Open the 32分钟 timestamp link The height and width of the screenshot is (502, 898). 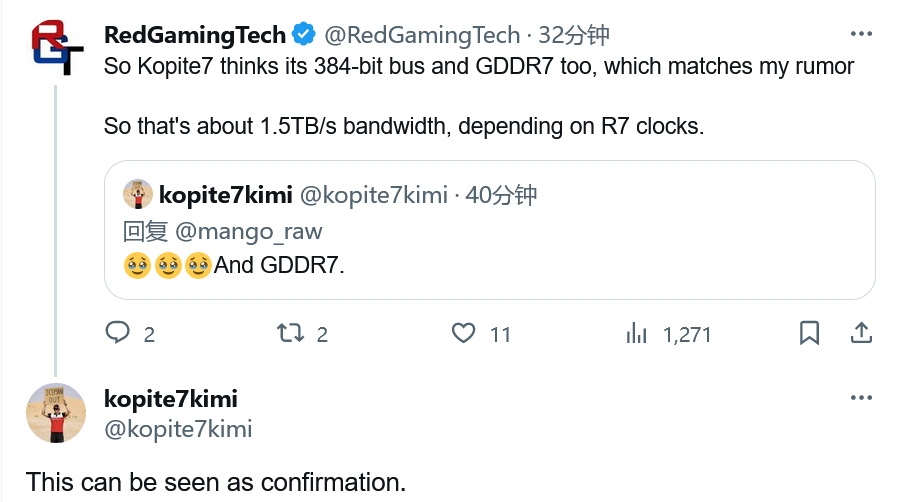tap(573, 35)
